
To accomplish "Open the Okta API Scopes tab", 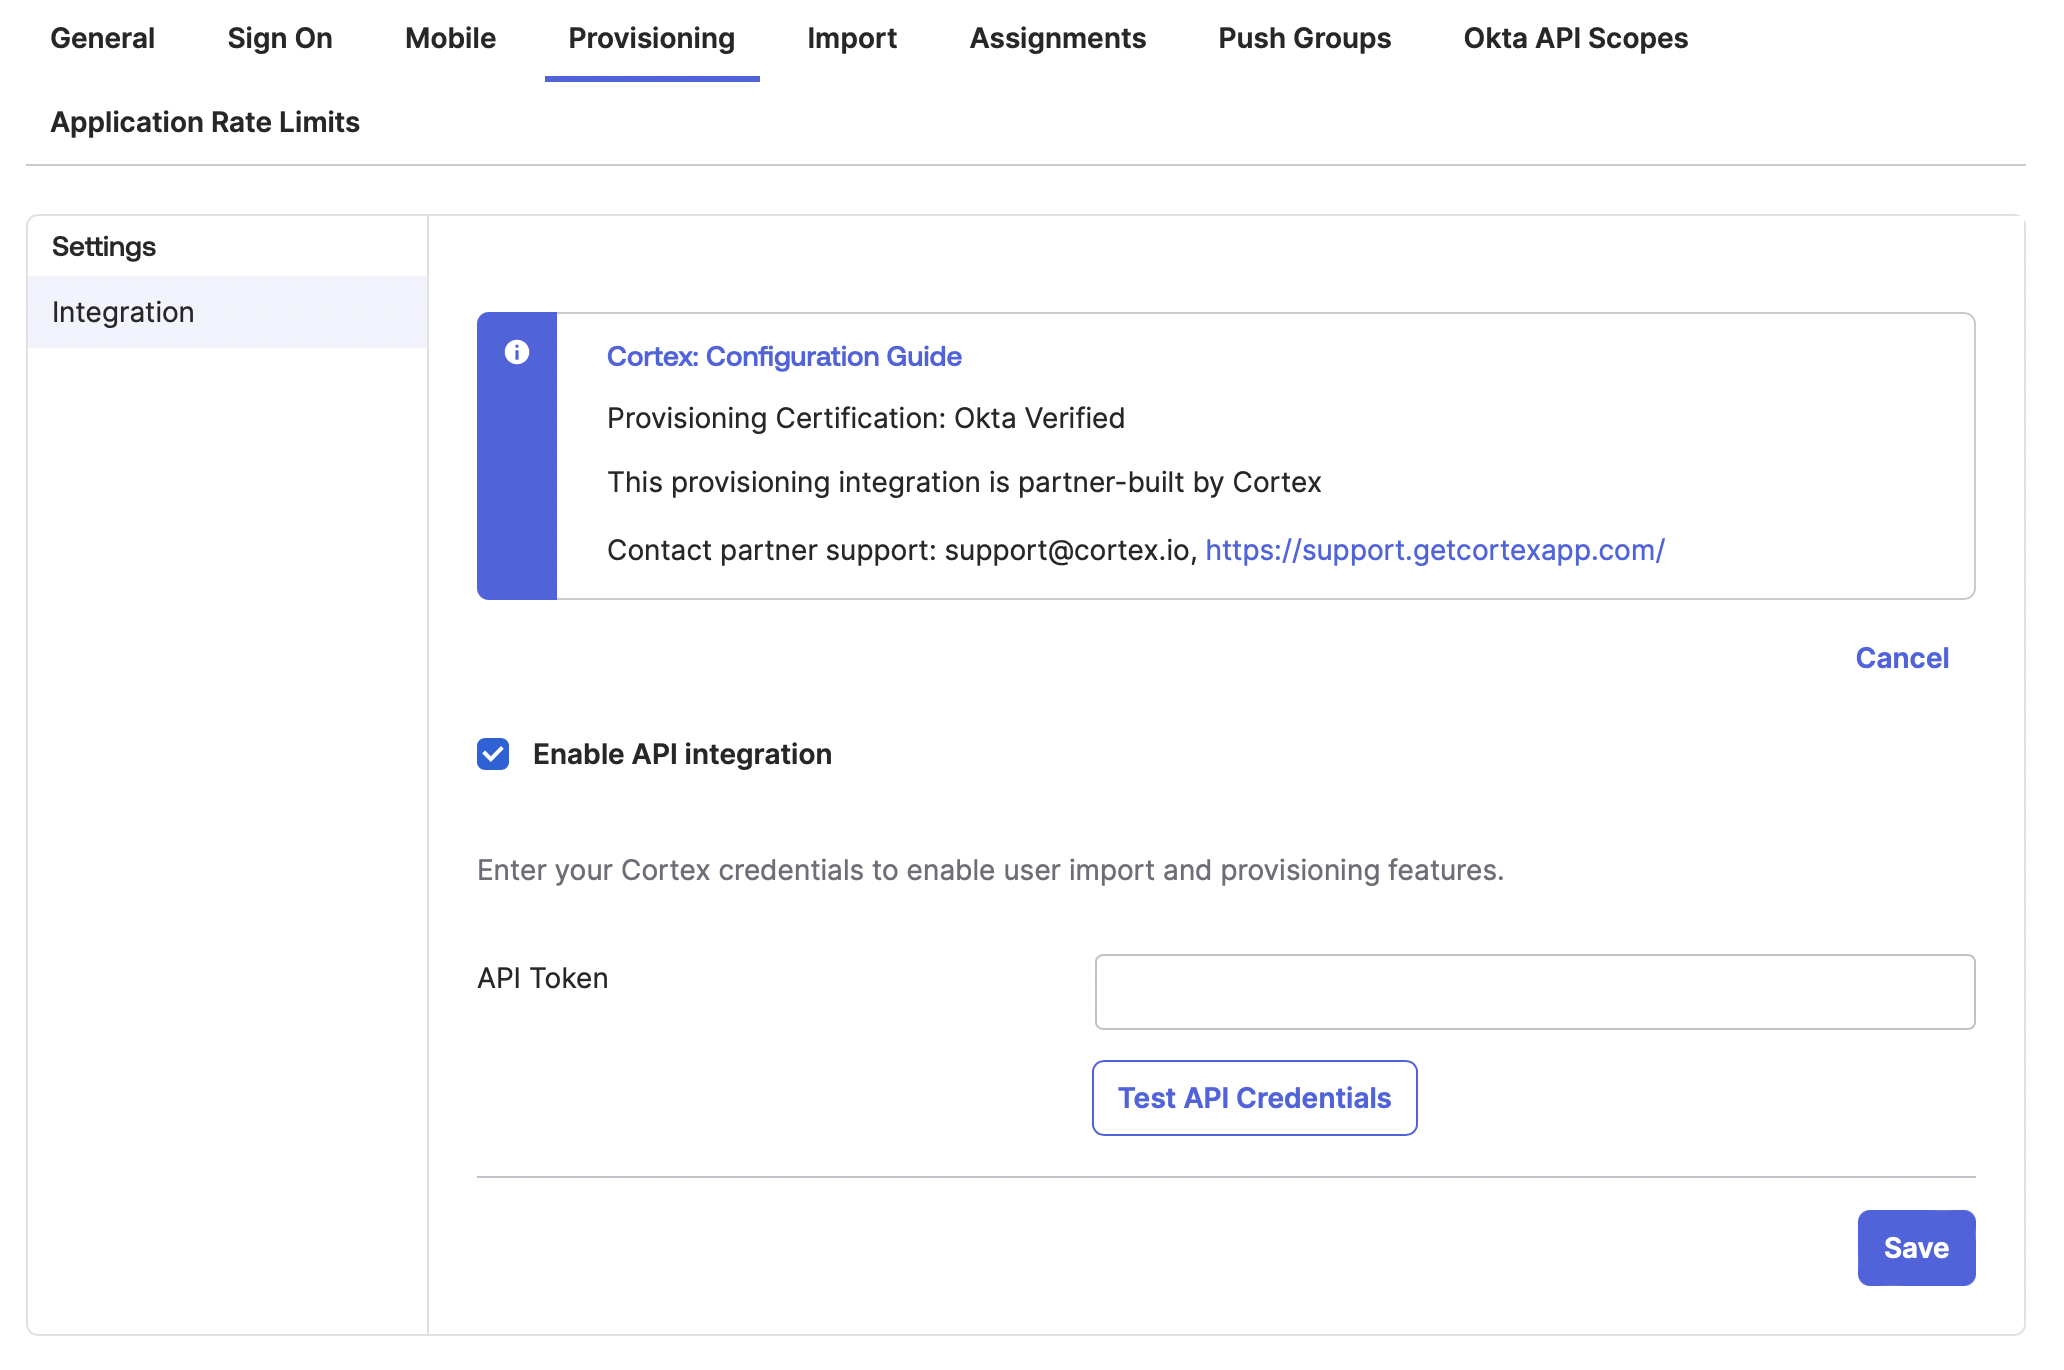I will [1576, 38].
